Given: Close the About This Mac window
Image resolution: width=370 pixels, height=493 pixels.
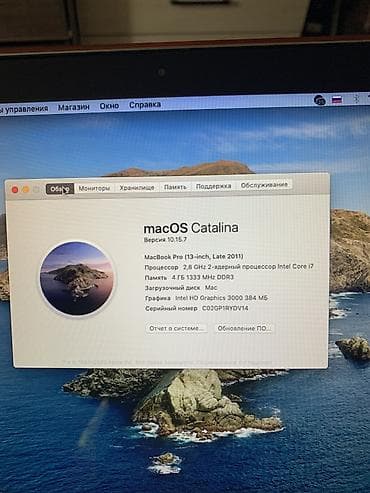Looking at the screenshot, I should [15, 190].
